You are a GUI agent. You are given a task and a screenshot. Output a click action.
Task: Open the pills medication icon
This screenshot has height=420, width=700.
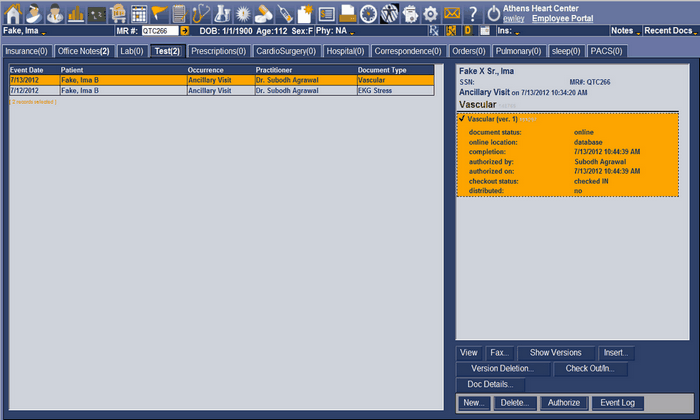(x=264, y=14)
